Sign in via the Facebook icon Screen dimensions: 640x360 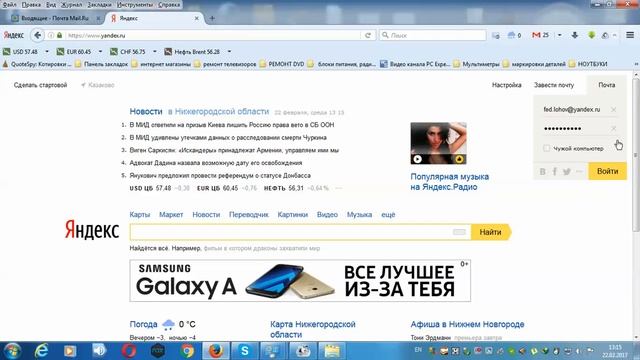554,171
